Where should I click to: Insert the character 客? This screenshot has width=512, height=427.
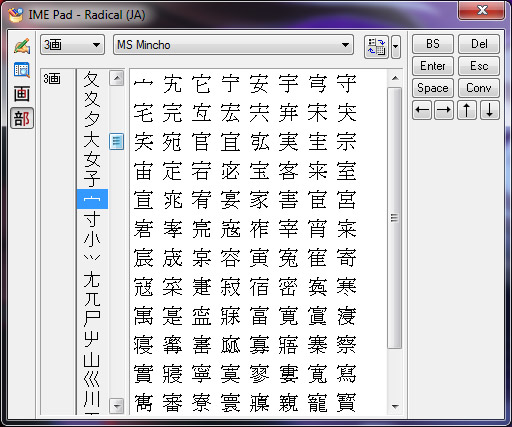coord(288,171)
